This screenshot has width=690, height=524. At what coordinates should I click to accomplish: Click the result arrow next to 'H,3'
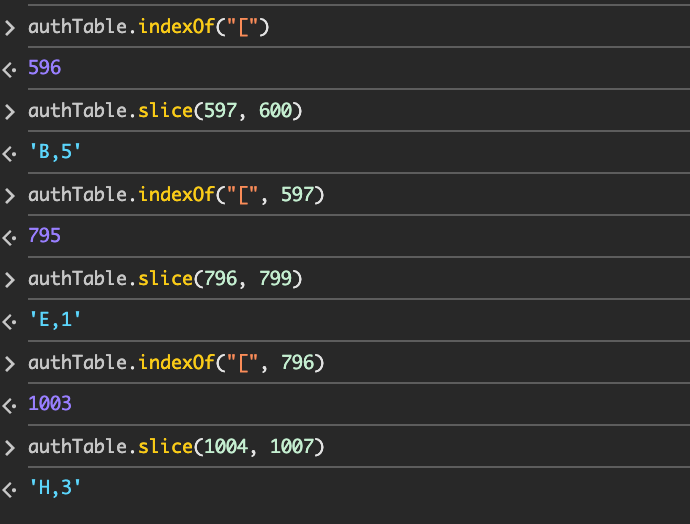click(x=9, y=489)
